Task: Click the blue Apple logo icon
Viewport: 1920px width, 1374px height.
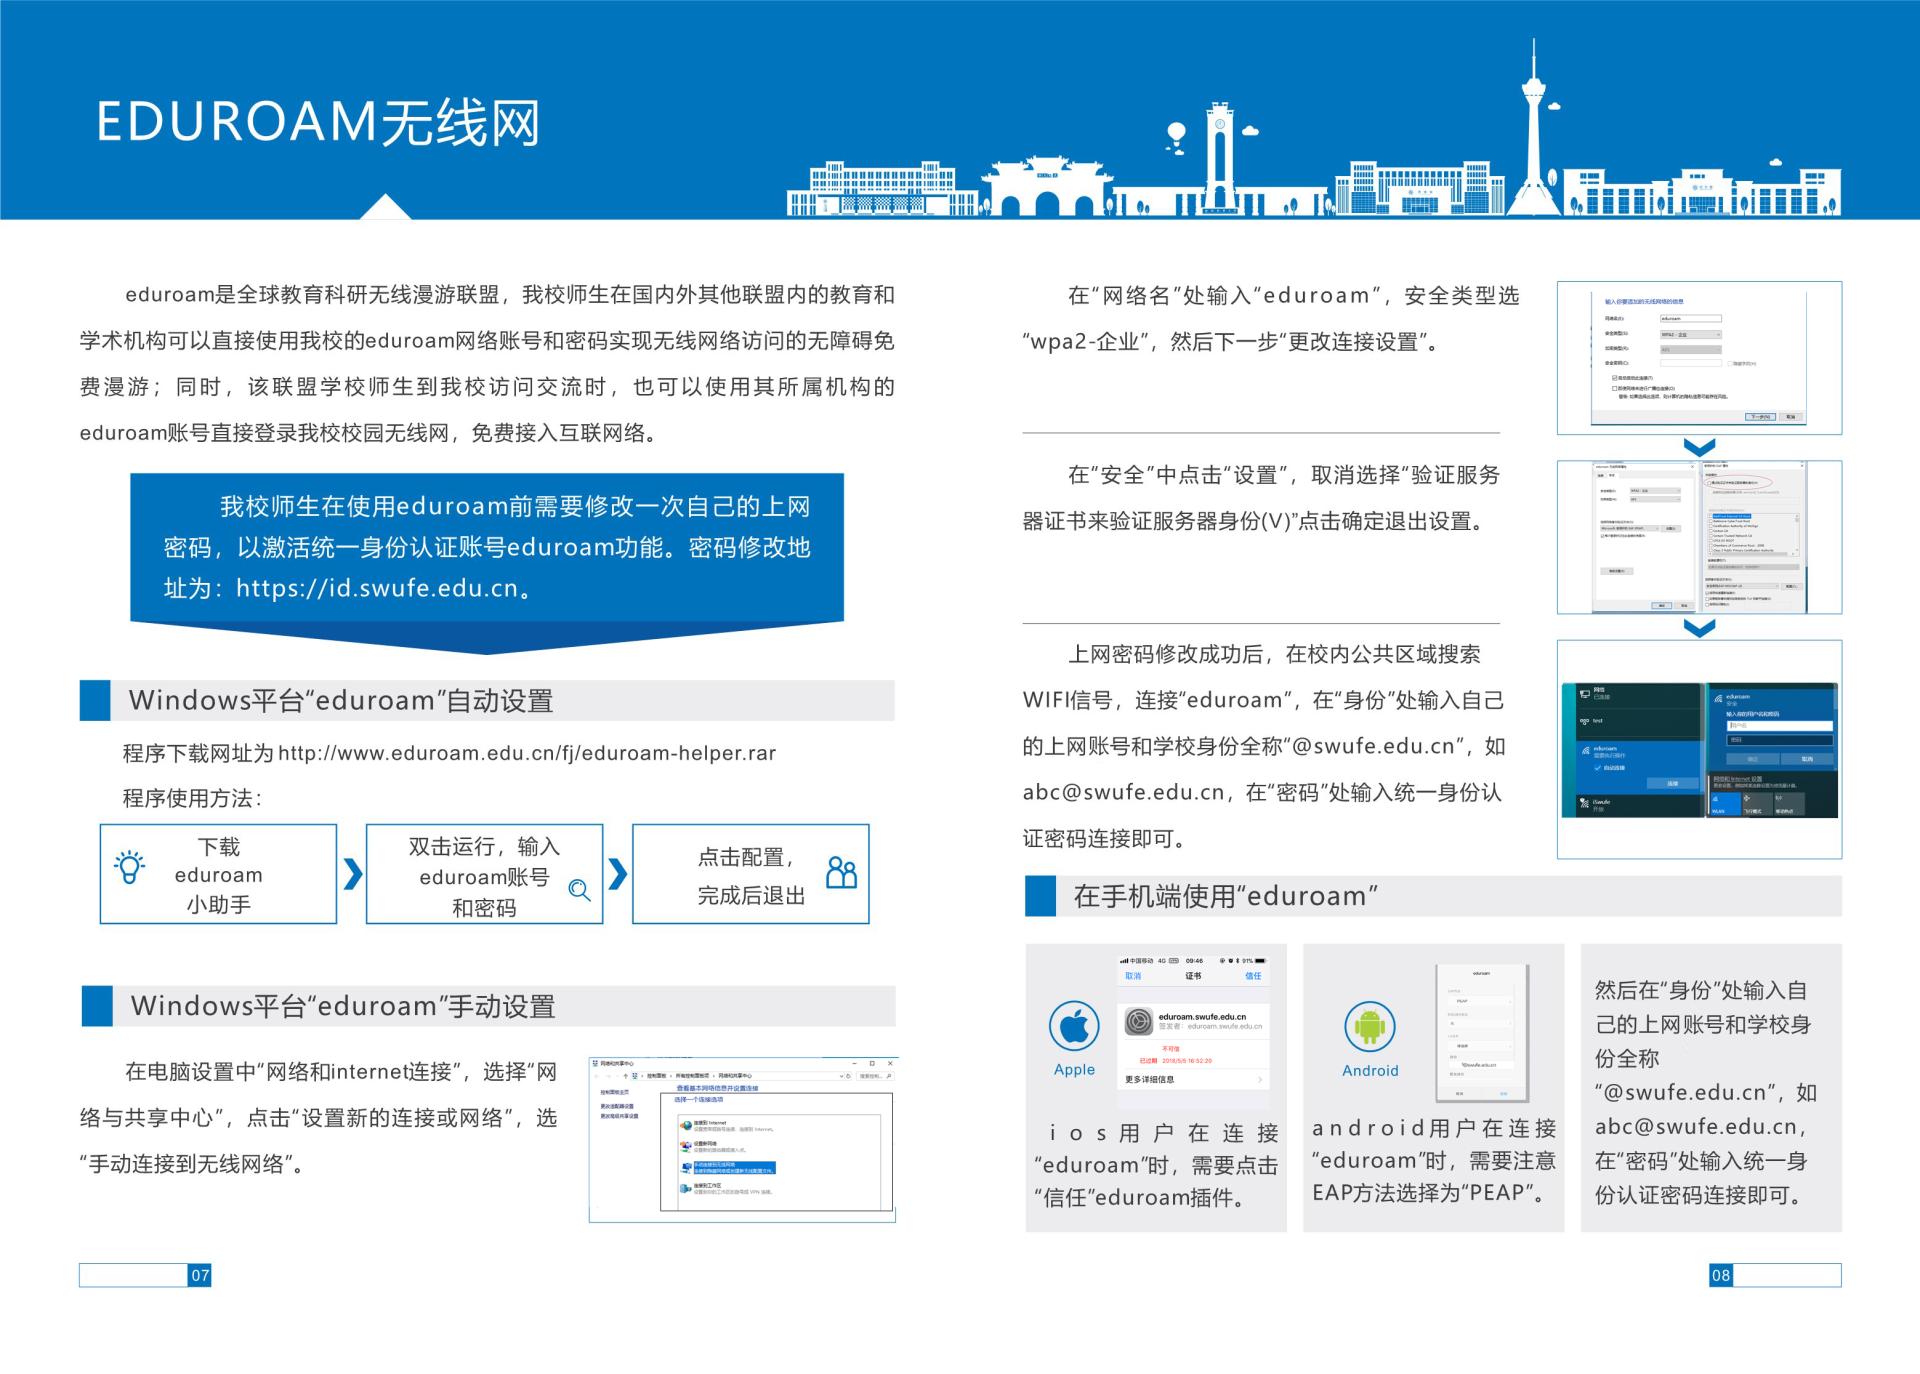Action: coord(1074,1026)
